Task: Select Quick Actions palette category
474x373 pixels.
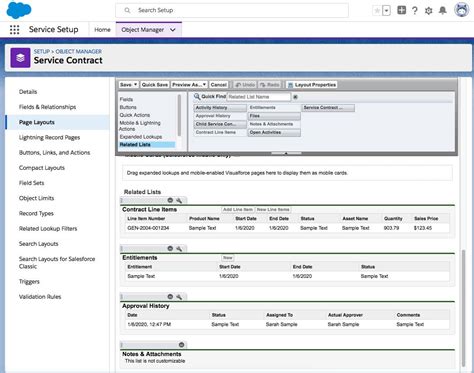Action: pyautogui.click(x=135, y=115)
